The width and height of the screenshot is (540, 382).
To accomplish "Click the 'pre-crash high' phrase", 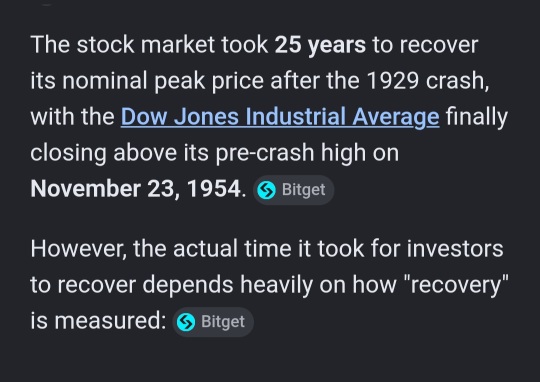I will (x=290, y=153).
